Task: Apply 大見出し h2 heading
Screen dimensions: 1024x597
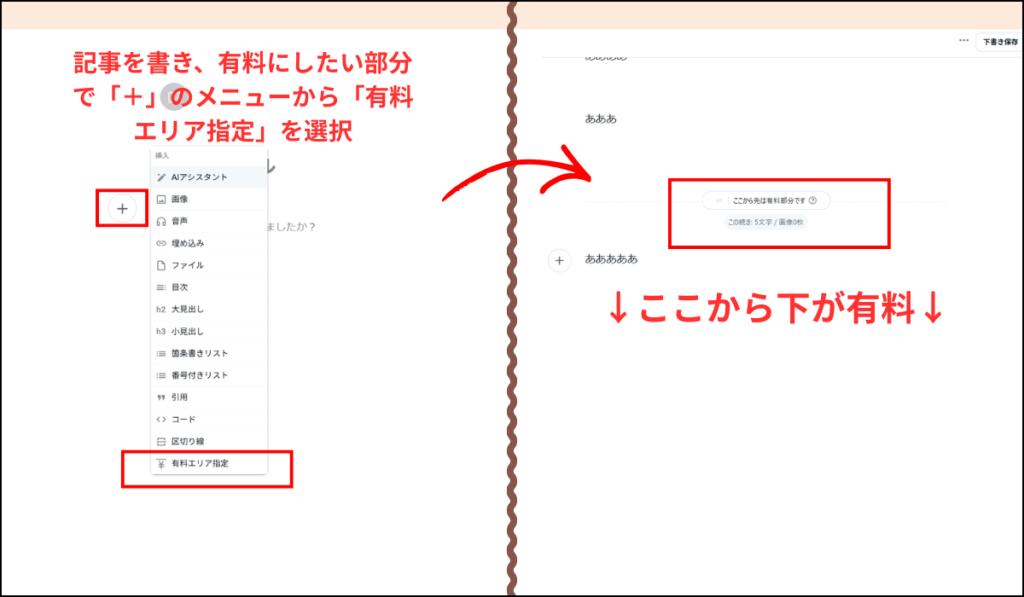Action: point(187,309)
